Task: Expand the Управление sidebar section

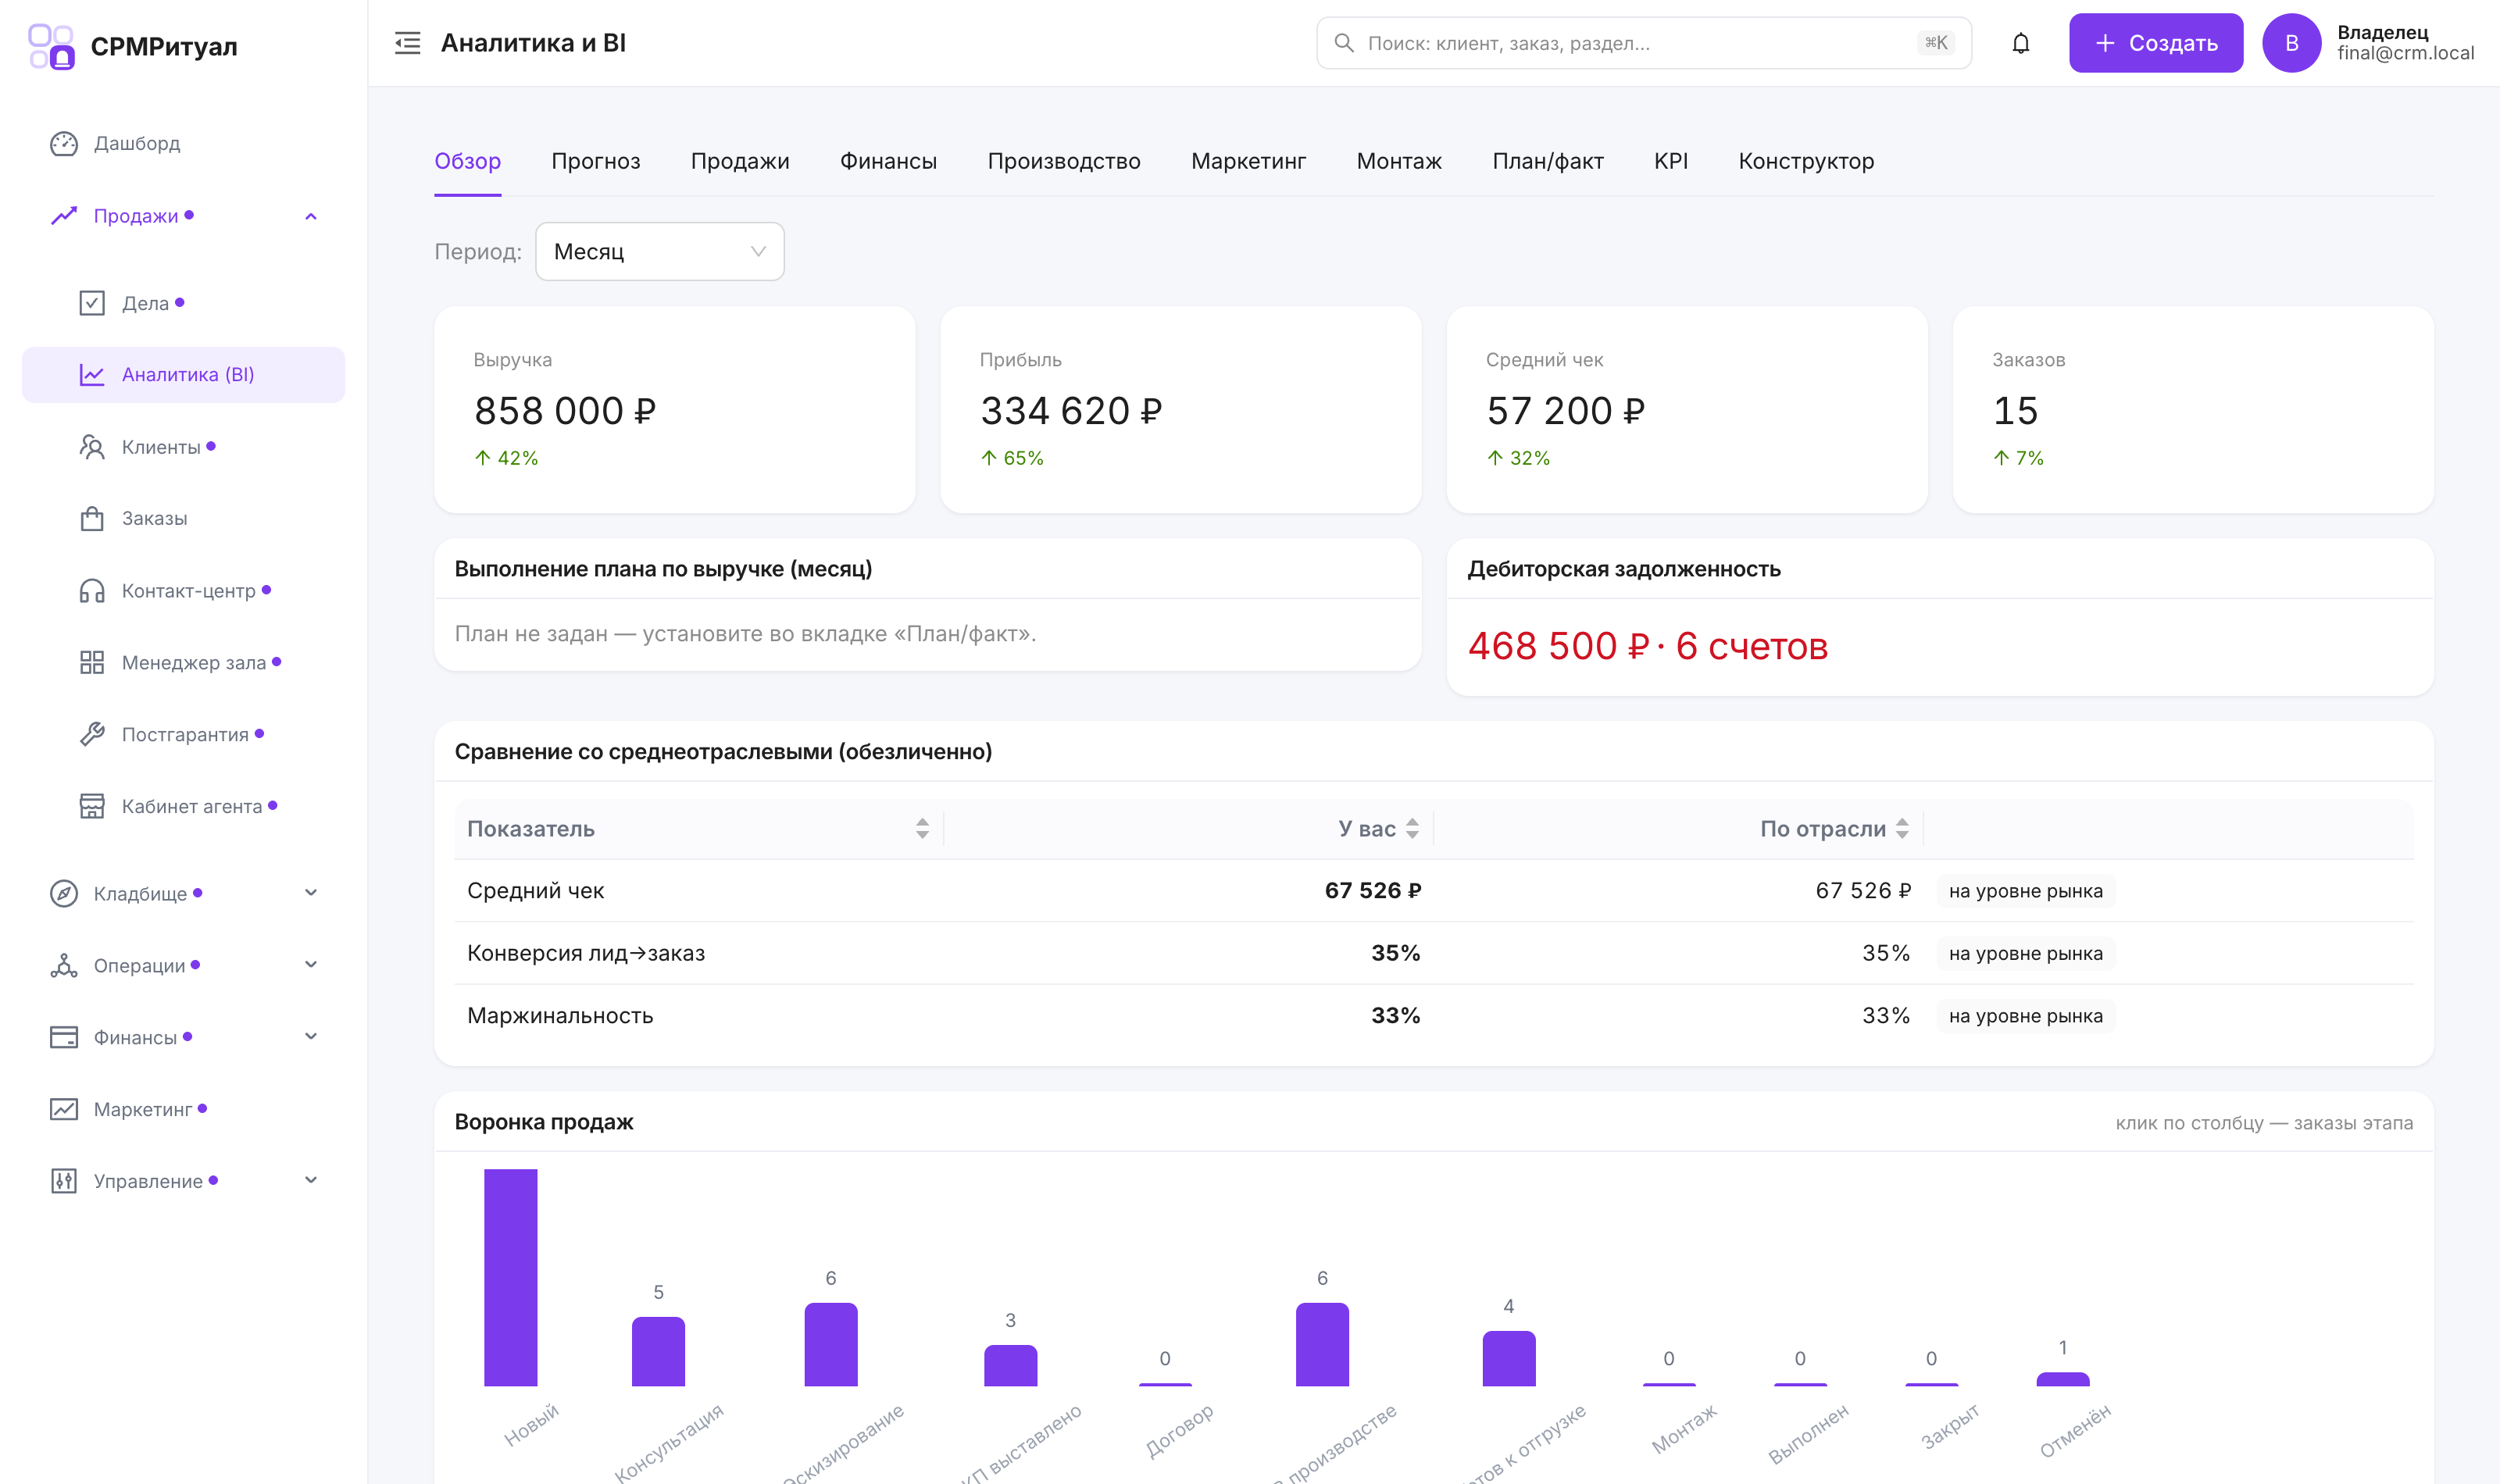Action: point(311,1181)
